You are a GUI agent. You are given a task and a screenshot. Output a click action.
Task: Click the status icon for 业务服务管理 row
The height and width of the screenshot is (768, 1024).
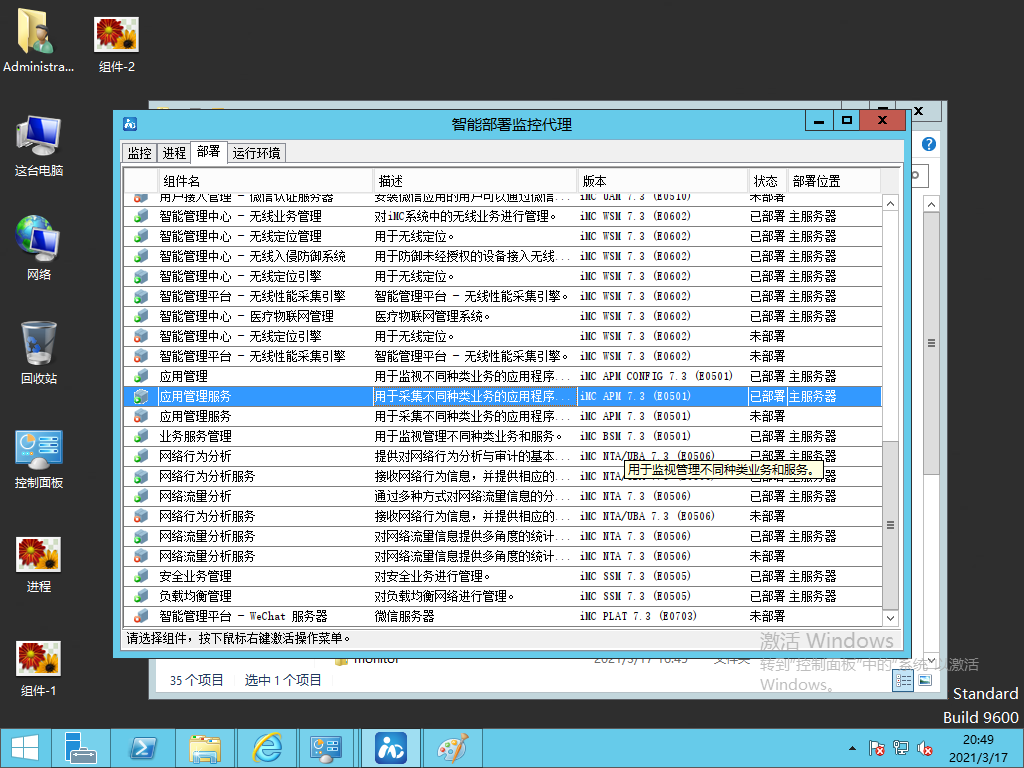pyautogui.click(x=140, y=436)
